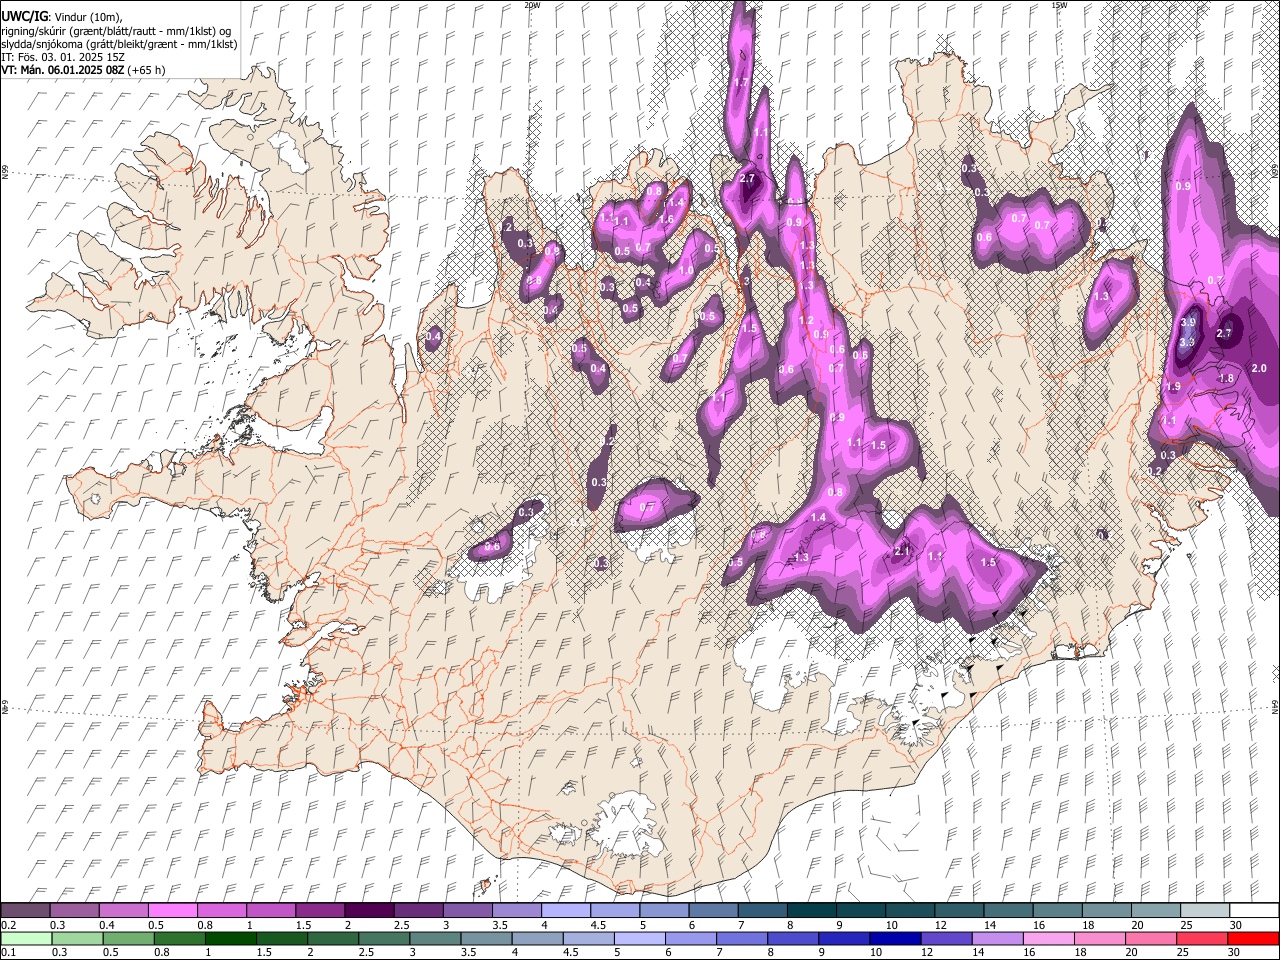Screen dimensions: 1280x960
Task: Click the 'UWC/IG' title text
Action: point(24,17)
